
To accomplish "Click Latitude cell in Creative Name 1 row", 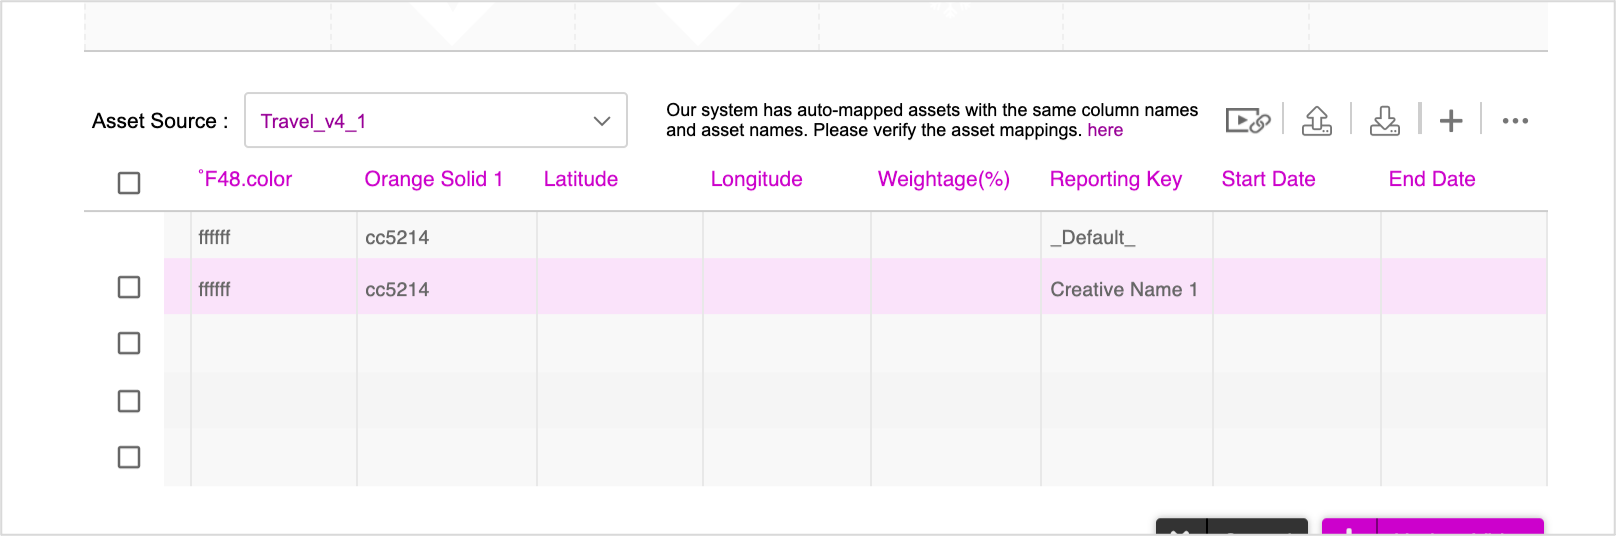I will [x=620, y=288].
